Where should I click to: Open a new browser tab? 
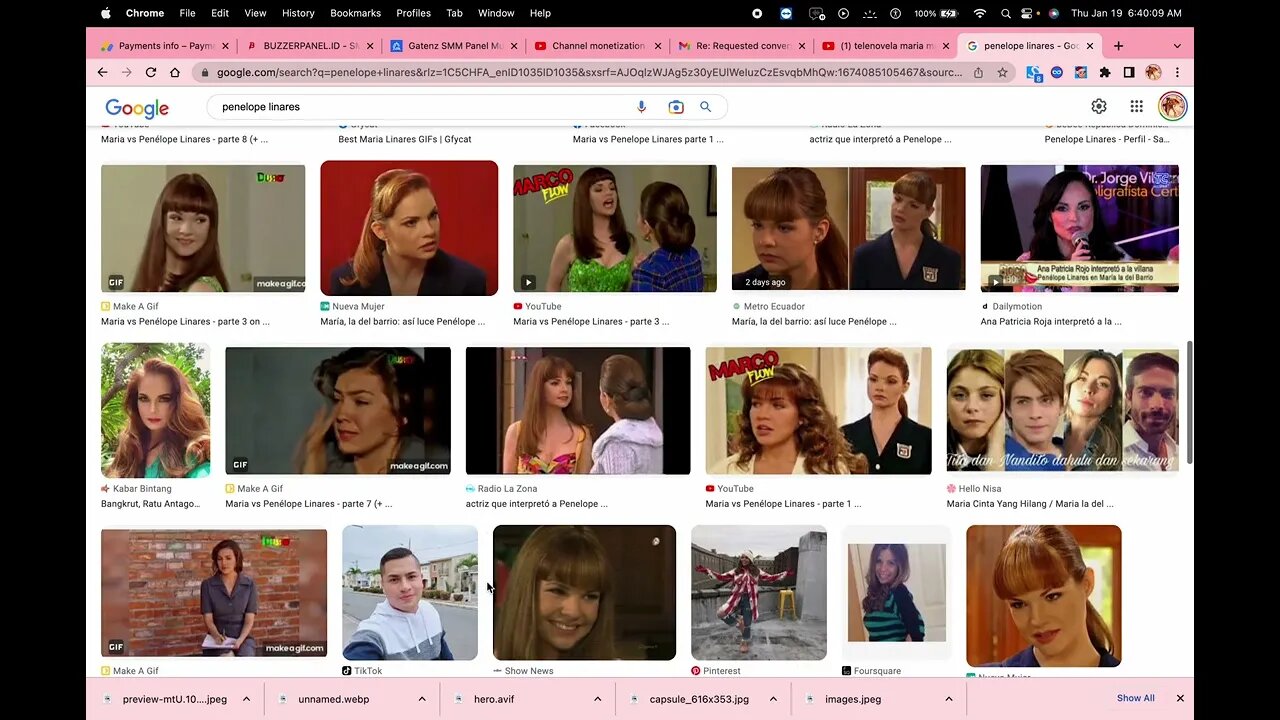[x=1118, y=46]
